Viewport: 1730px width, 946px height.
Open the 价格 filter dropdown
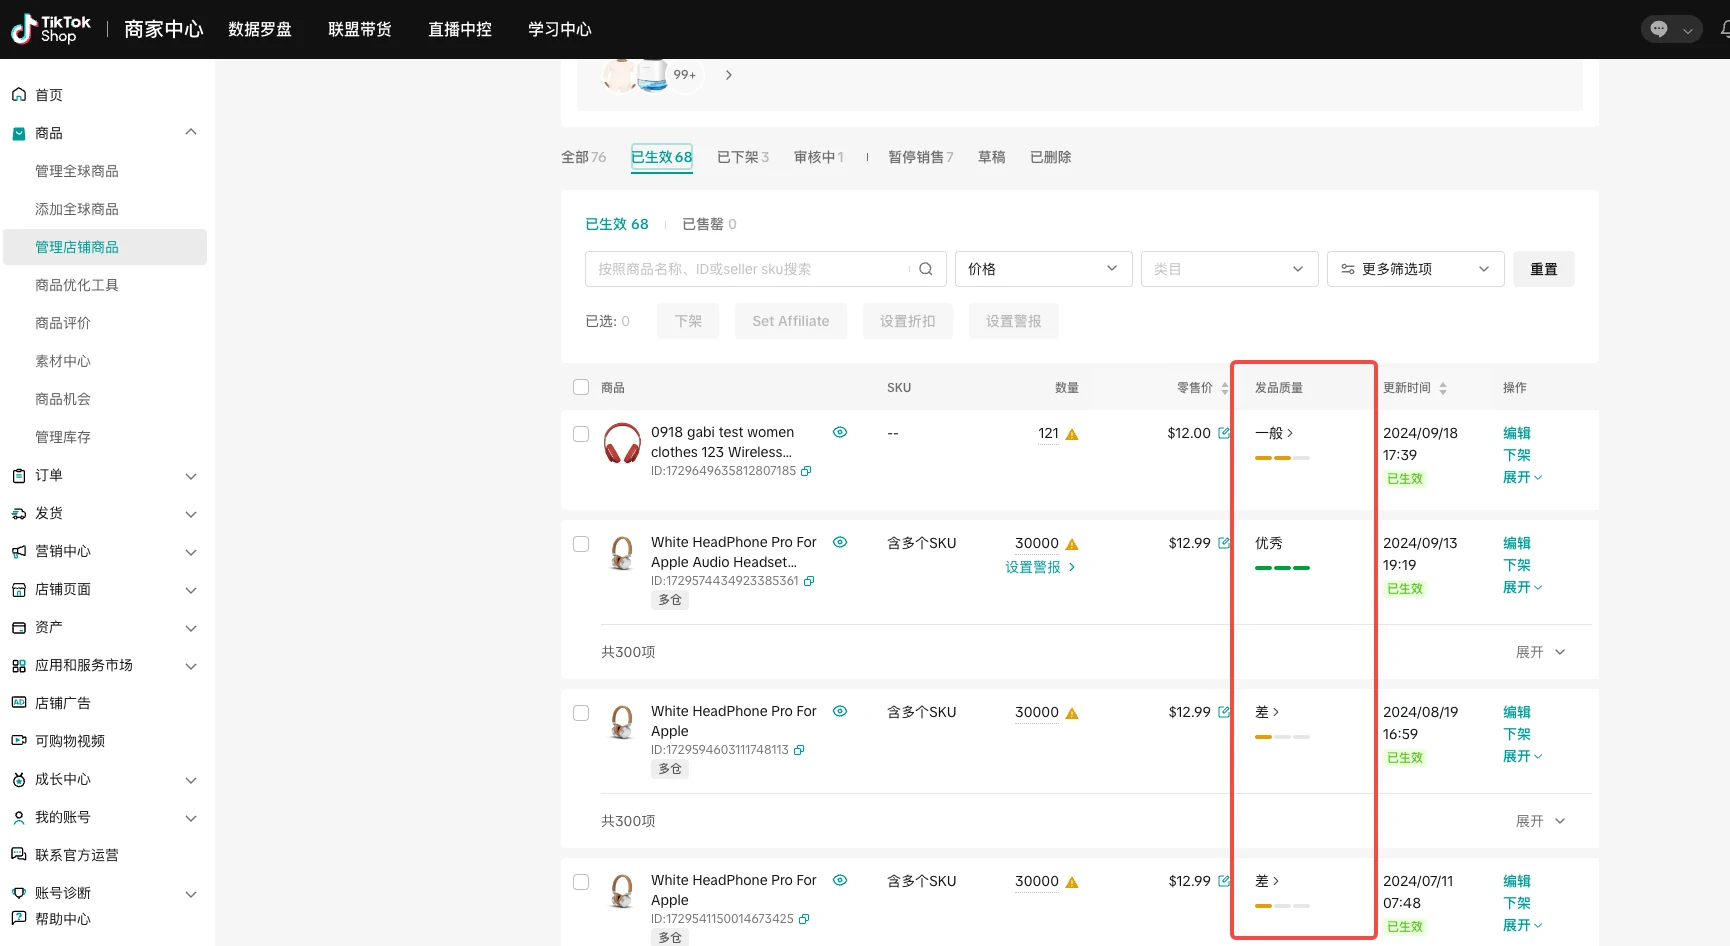click(x=1042, y=268)
